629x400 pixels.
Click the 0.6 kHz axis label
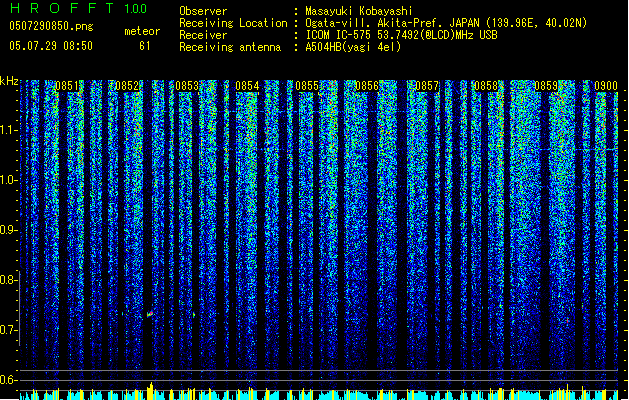point(8,380)
